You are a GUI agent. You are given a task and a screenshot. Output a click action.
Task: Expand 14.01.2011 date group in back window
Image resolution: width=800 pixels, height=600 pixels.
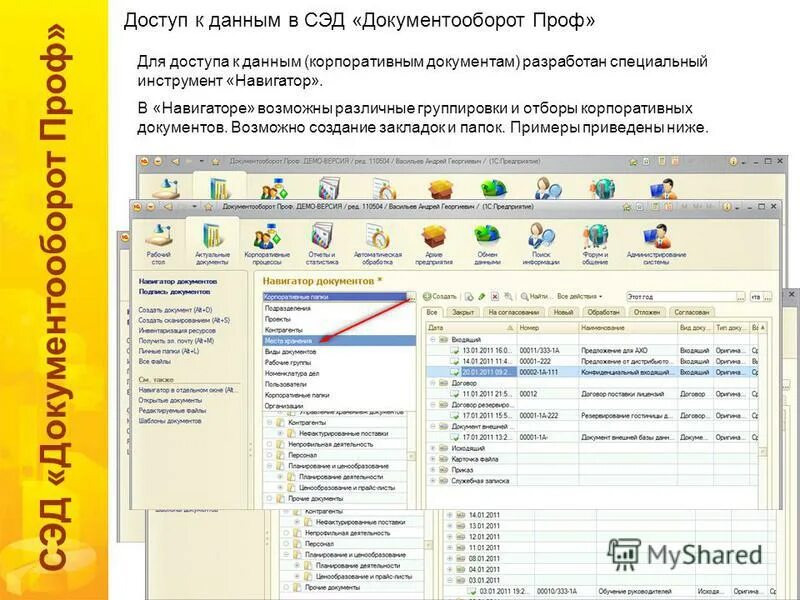click(x=450, y=515)
